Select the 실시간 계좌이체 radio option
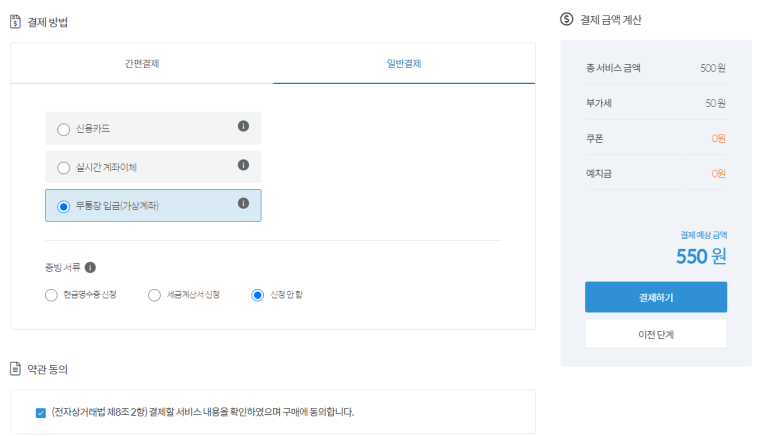The width and height of the screenshot is (773, 436). (x=63, y=168)
